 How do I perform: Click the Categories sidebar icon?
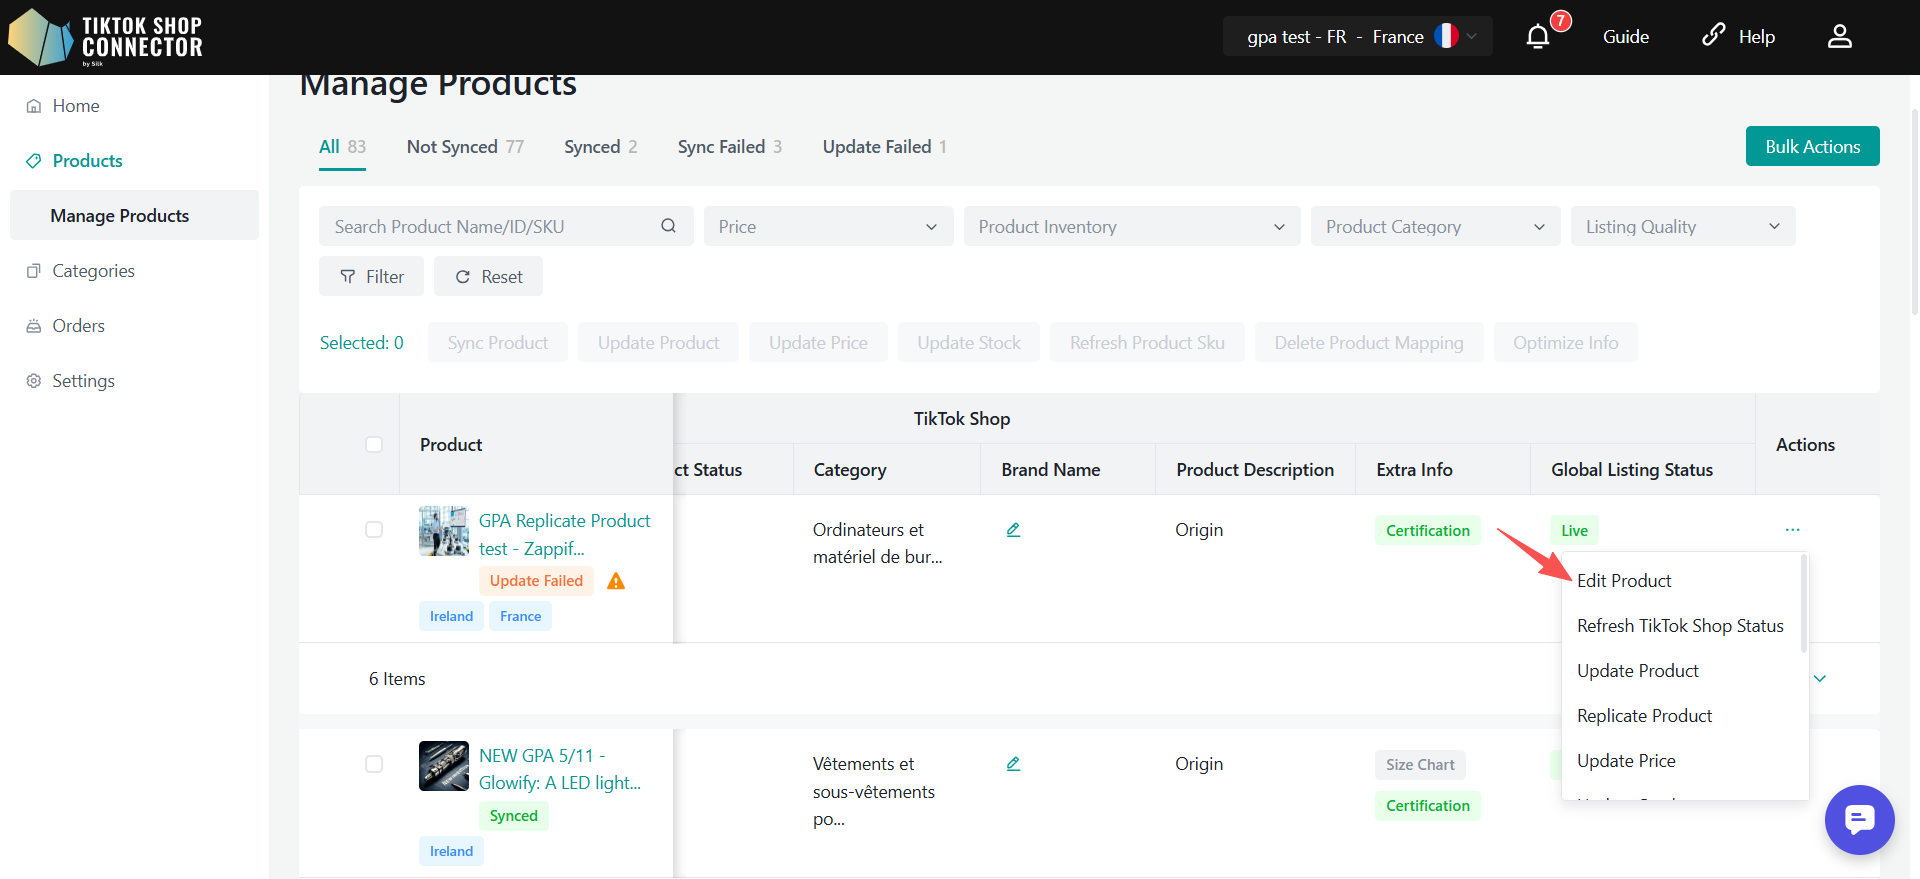[34, 271]
